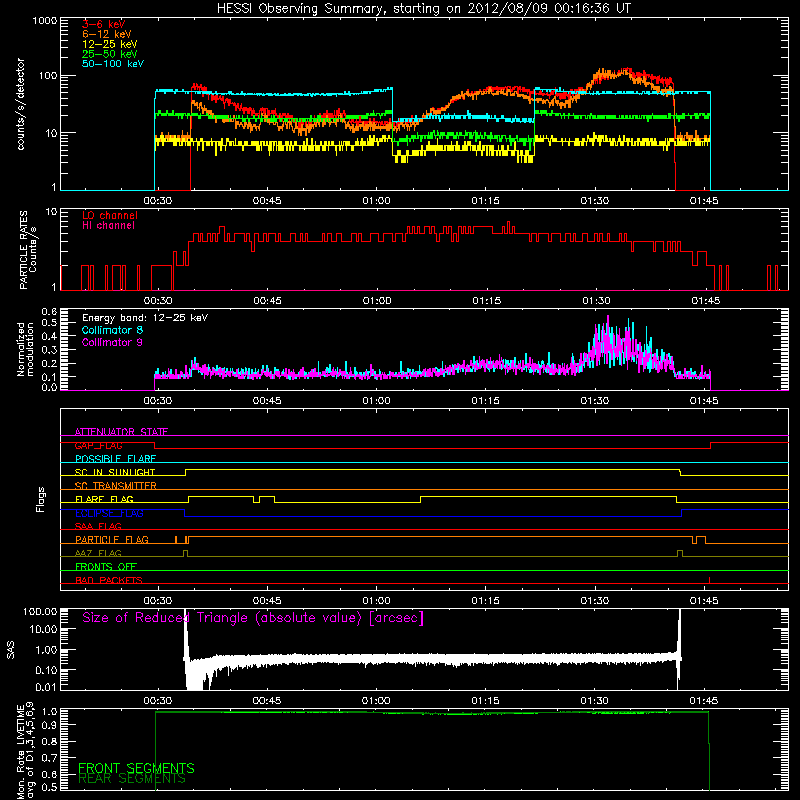The height and width of the screenshot is (800, 800).
Task: Click the 0.6 tick label on the modulation axis
Action: click(x=49, y=311)
